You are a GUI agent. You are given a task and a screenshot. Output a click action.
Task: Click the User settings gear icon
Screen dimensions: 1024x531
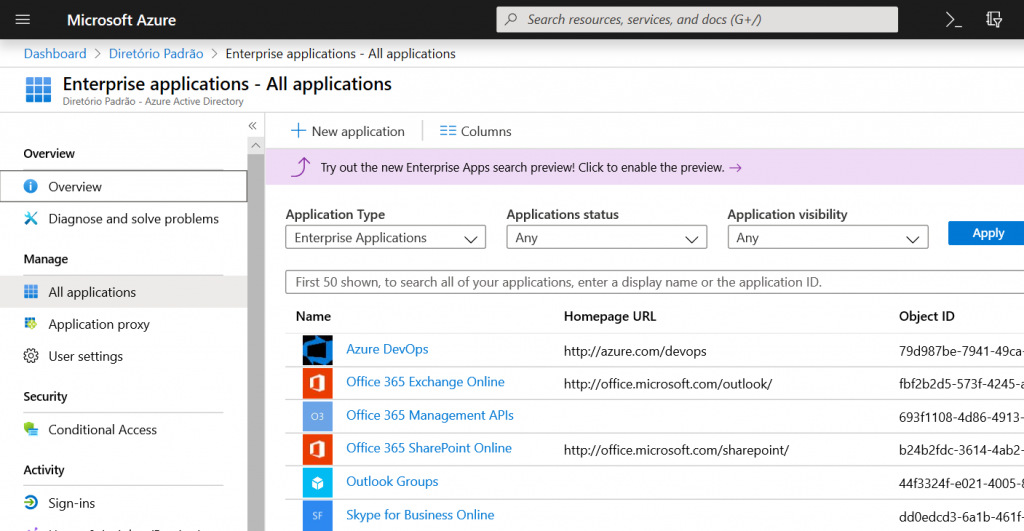click(x=31, y=356)
